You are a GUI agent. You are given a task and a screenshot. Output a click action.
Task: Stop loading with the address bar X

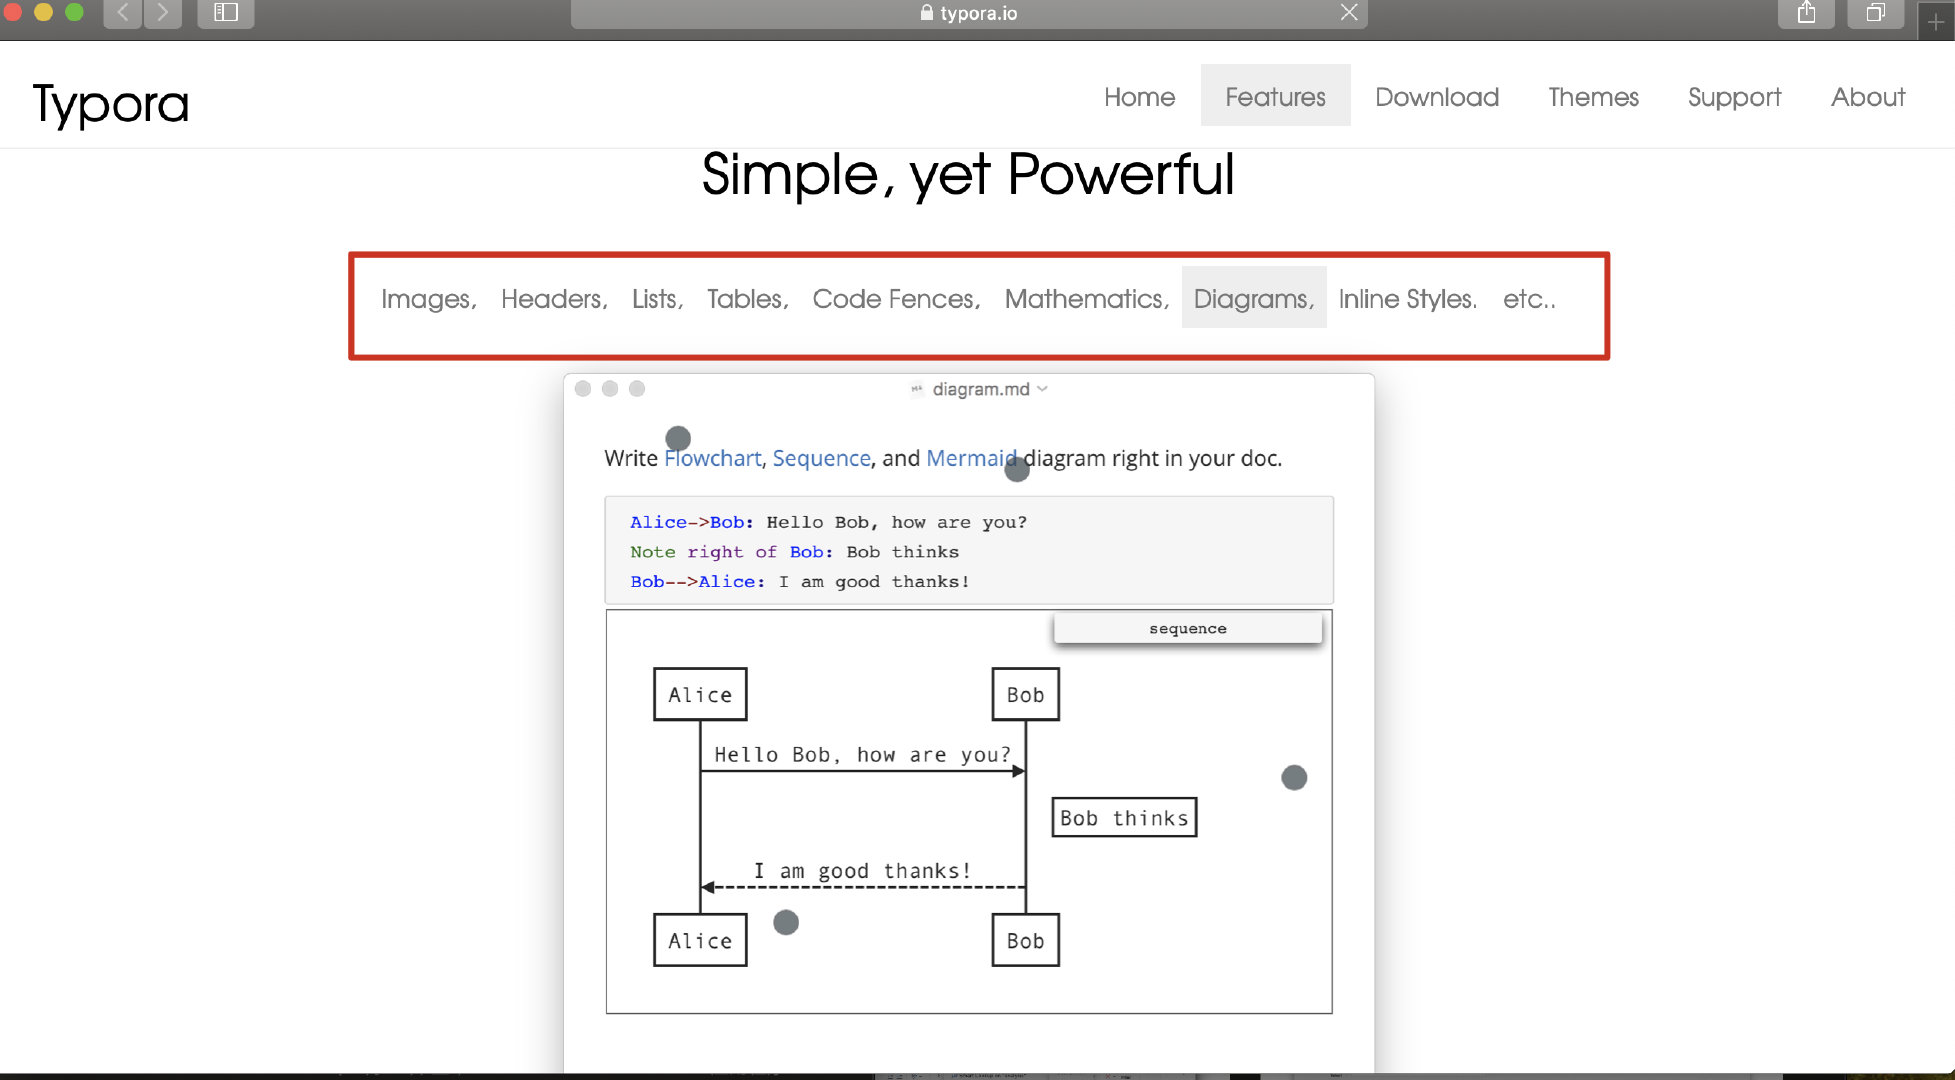click(1349, 12)
